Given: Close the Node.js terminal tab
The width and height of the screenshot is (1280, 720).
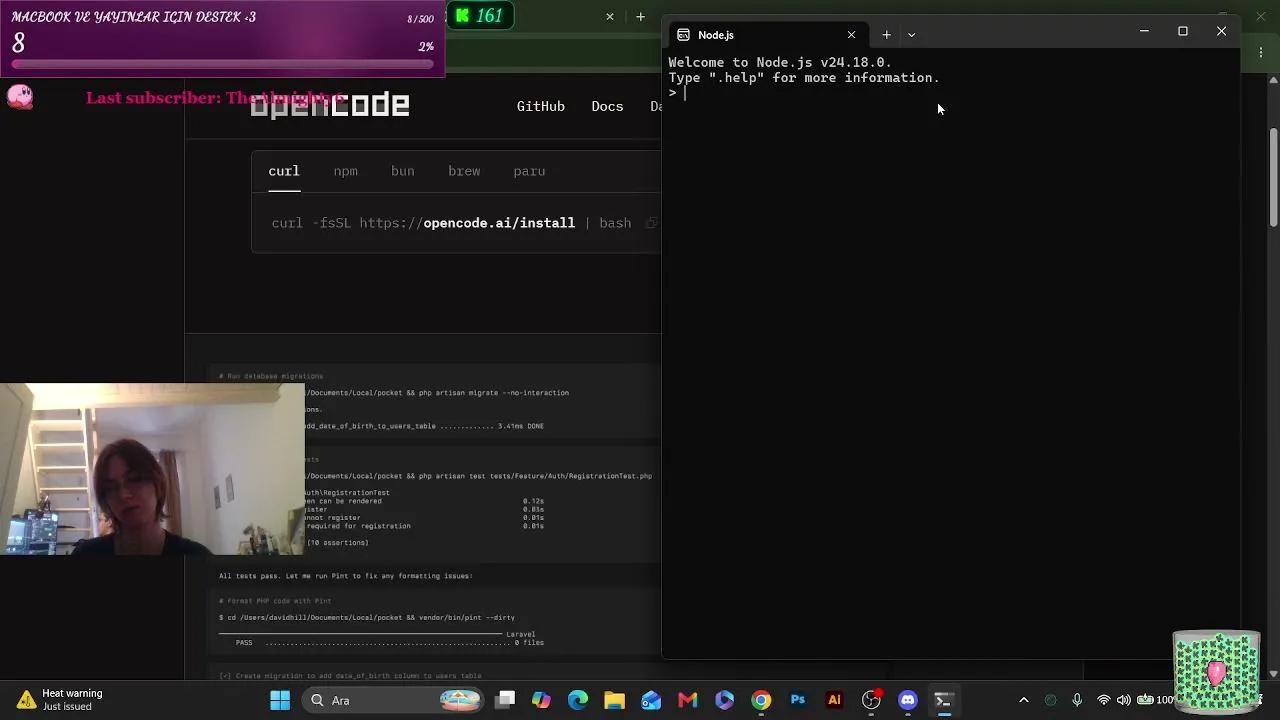Looking at the screenshot, I should 851,35.
